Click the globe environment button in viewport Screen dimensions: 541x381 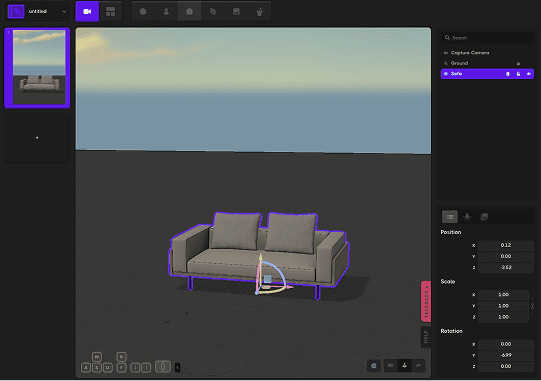(374, 366)
